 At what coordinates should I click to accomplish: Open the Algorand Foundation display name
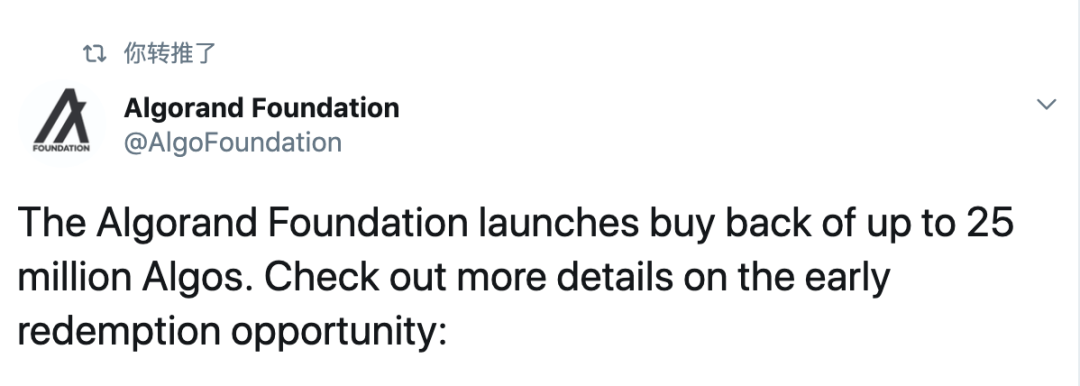click(x=262, y=108)
